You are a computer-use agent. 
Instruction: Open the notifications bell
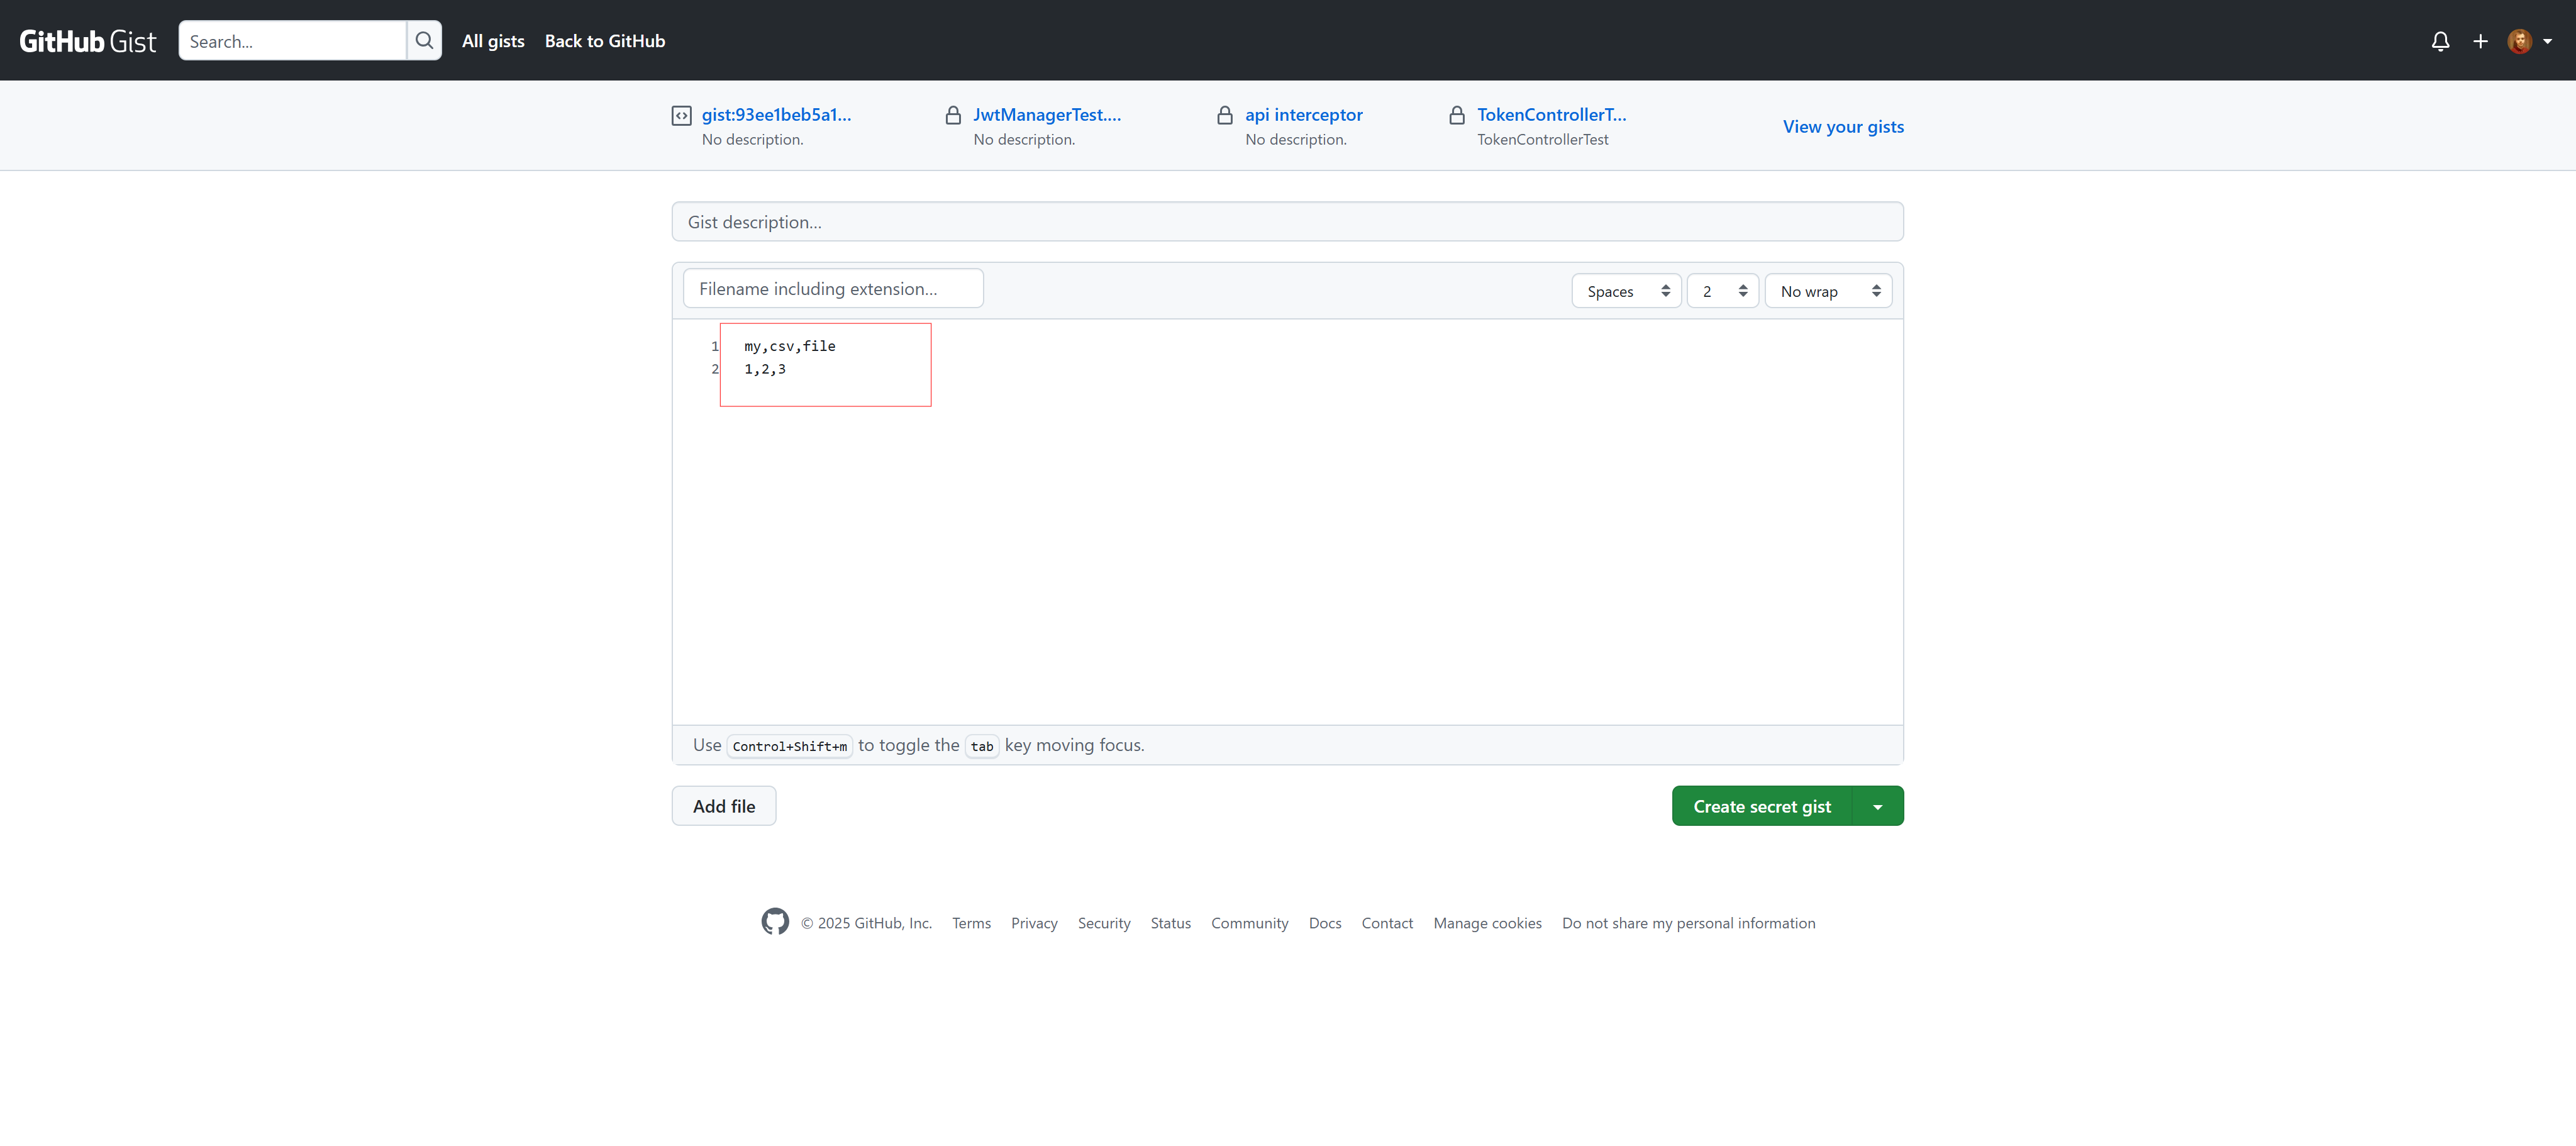pos(2440,41)
